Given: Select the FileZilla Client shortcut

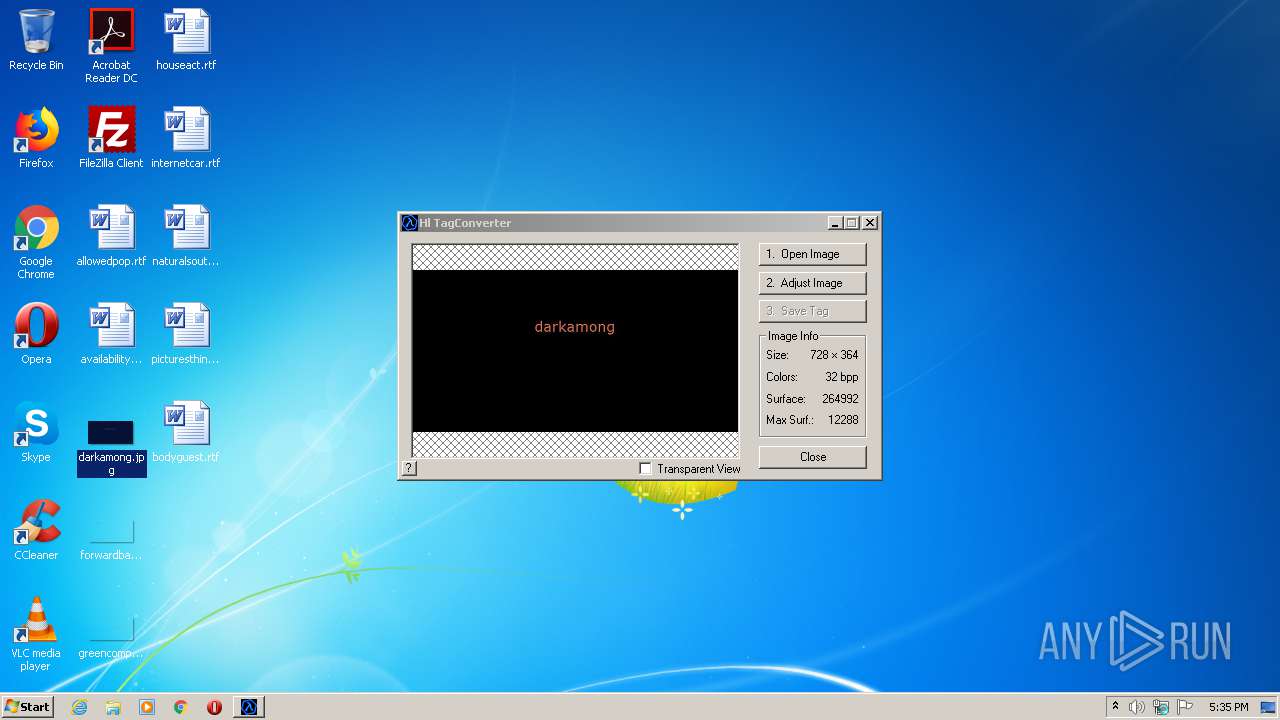Looking at the screenshot, I should pyautogui.click(x=111, y=138).
